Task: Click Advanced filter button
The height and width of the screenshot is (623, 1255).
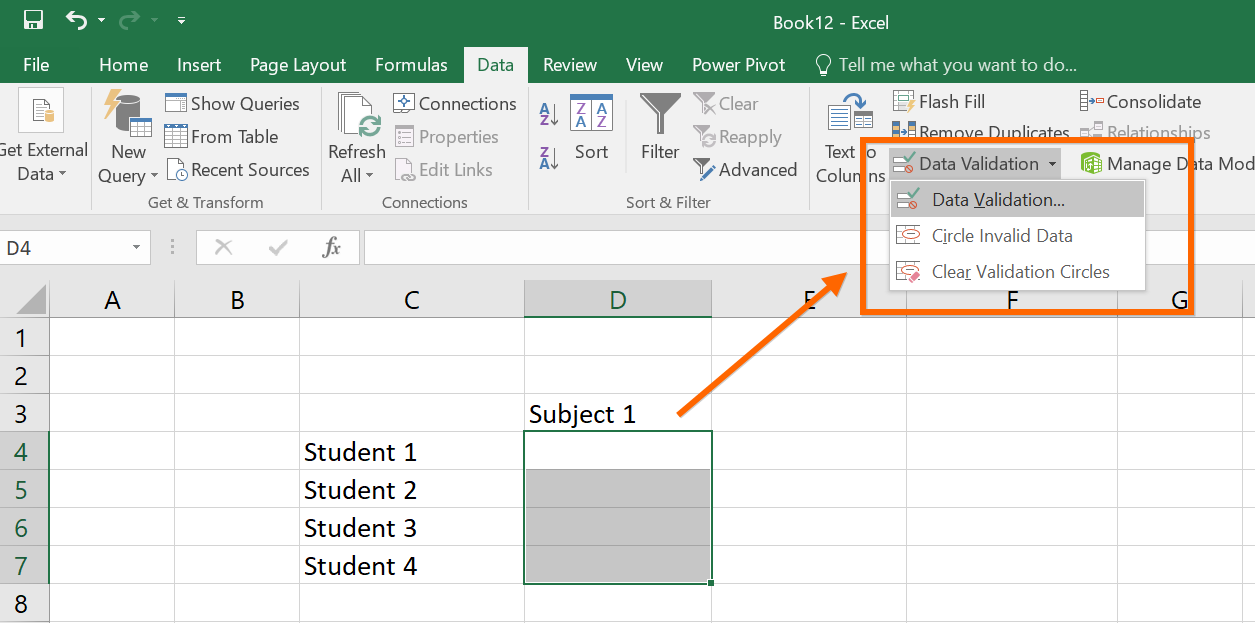Action: [746, 170]
